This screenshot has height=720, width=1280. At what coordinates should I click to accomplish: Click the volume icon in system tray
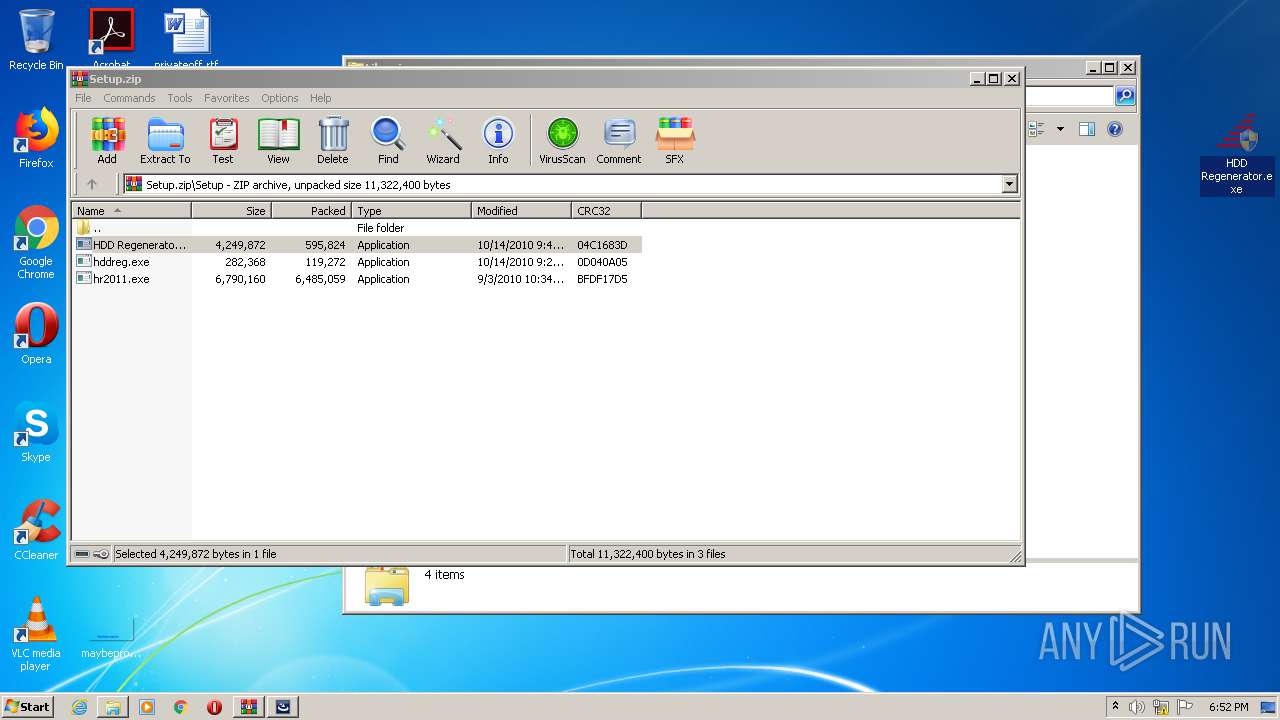(1136, 707)
